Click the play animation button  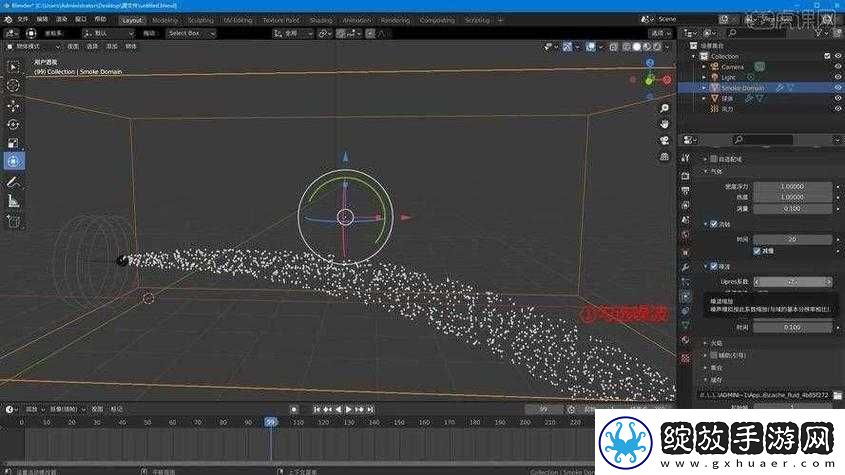coord(349,410)
